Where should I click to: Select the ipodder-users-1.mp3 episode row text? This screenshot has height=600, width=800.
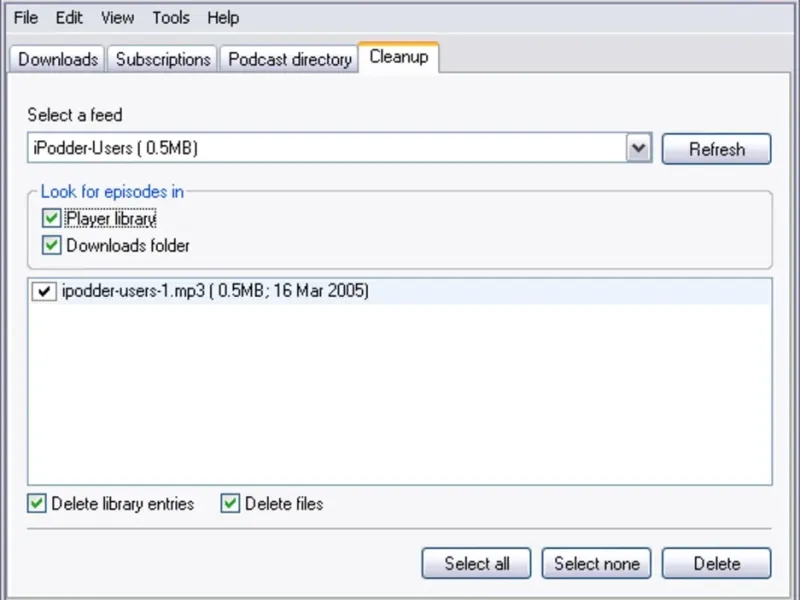click(215, 291)
